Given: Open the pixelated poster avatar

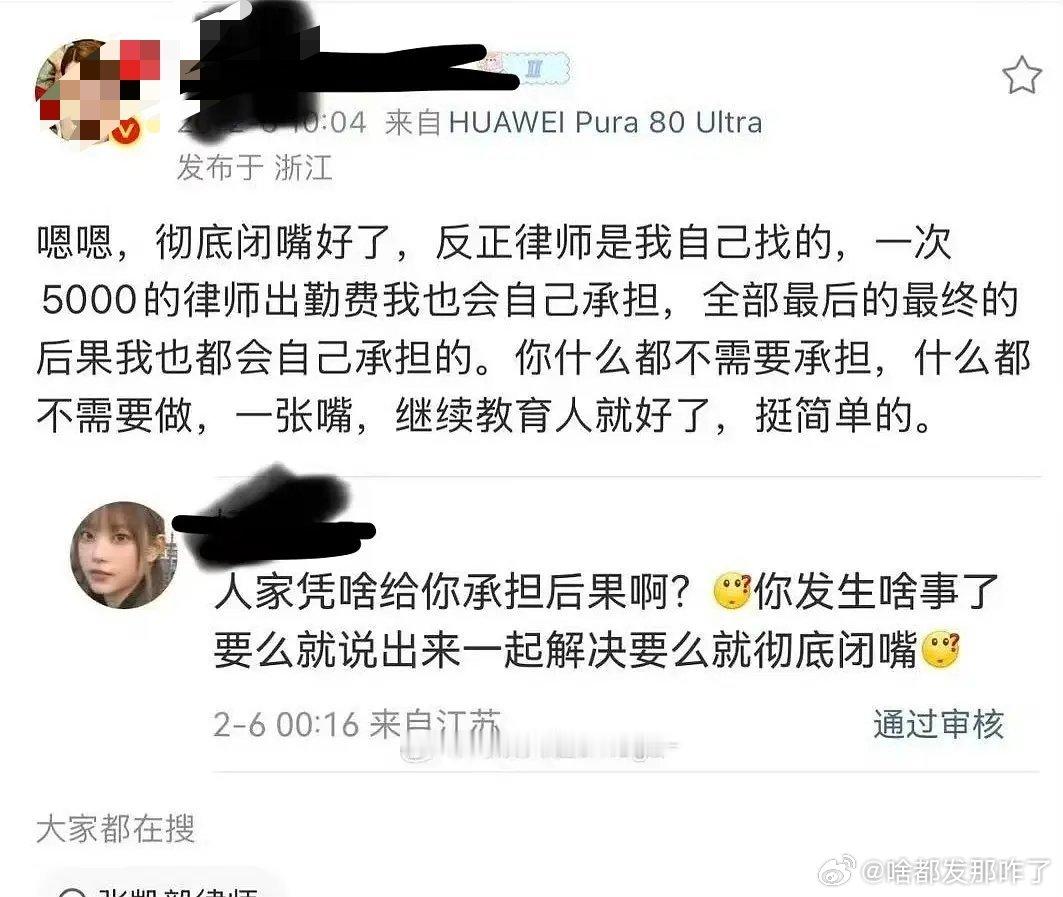Looking at the screenshot, I should [x=97, y=92].
